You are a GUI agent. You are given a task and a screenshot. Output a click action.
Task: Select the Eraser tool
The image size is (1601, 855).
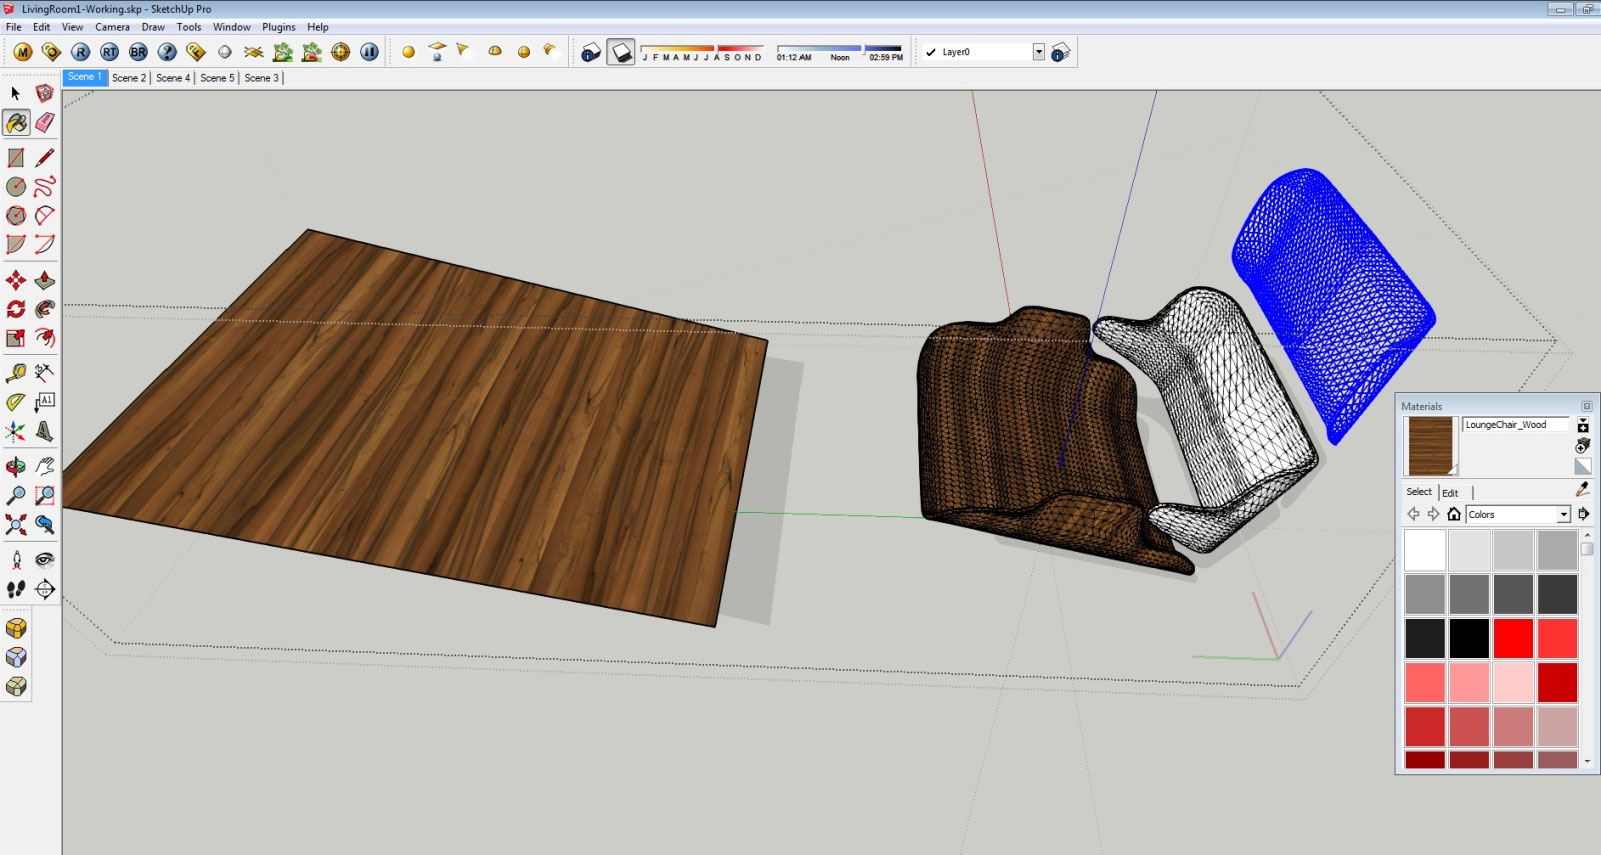(45, 122)
